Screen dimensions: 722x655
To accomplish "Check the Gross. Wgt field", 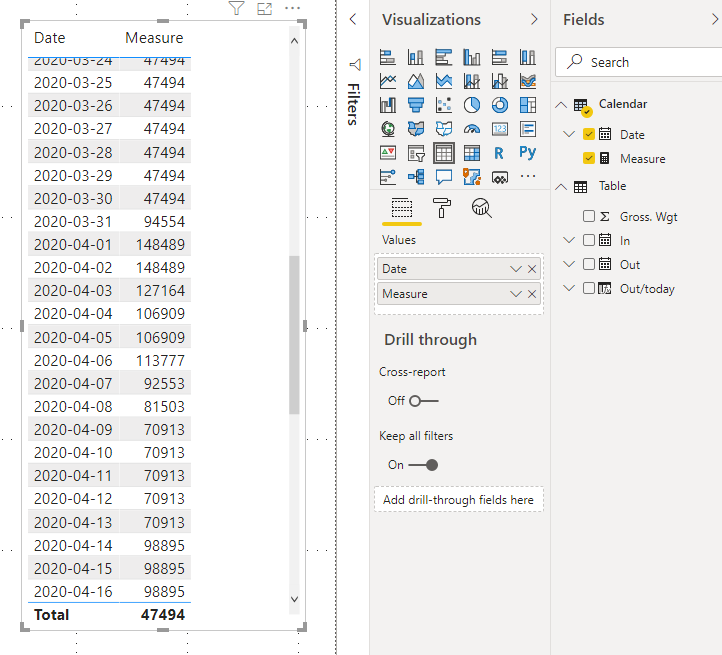I will coord(588,216).
